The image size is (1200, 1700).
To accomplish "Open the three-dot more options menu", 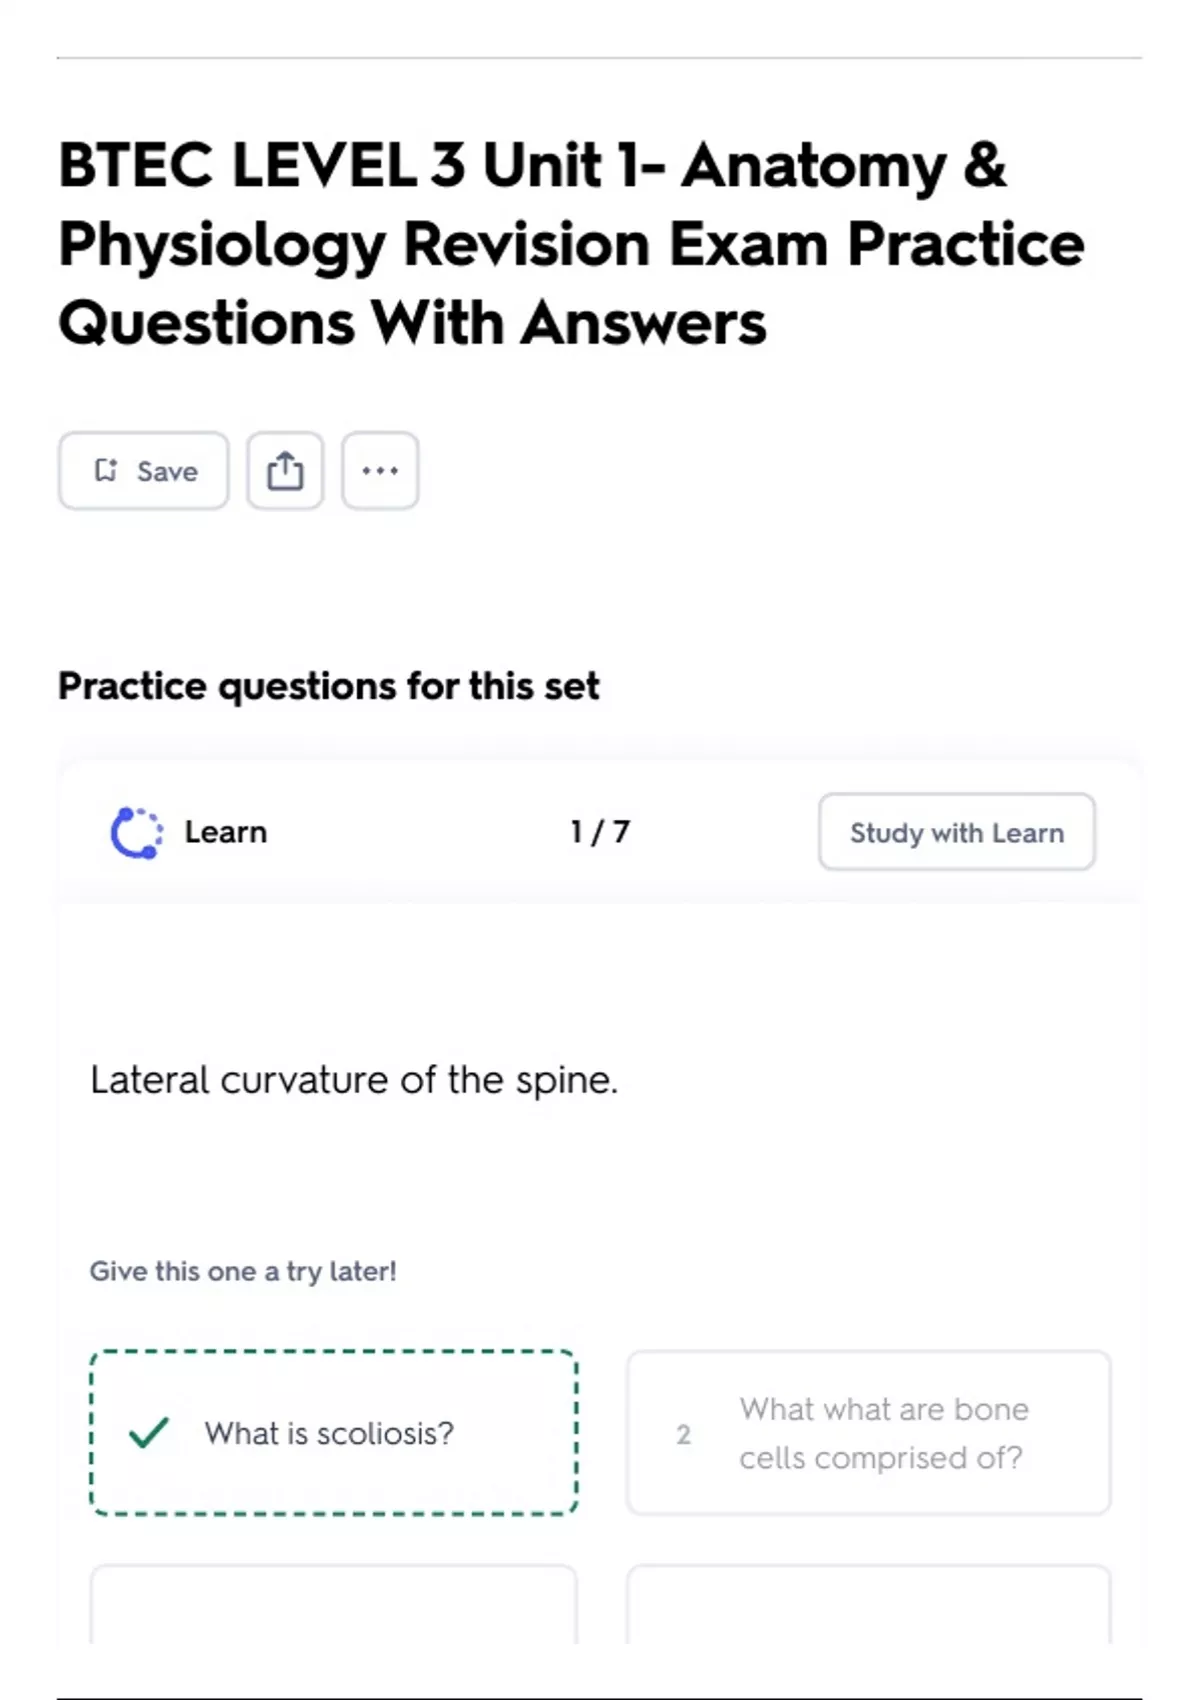I will pos(380,470).
